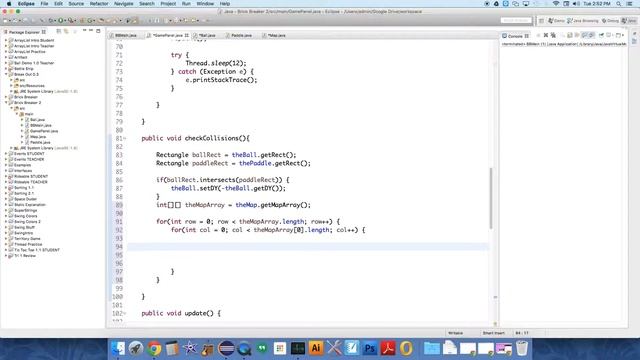This screenshot has height=360, width=640.
Task: Open Launchpad rocket icon in the Dock
Action: point(136,349)
